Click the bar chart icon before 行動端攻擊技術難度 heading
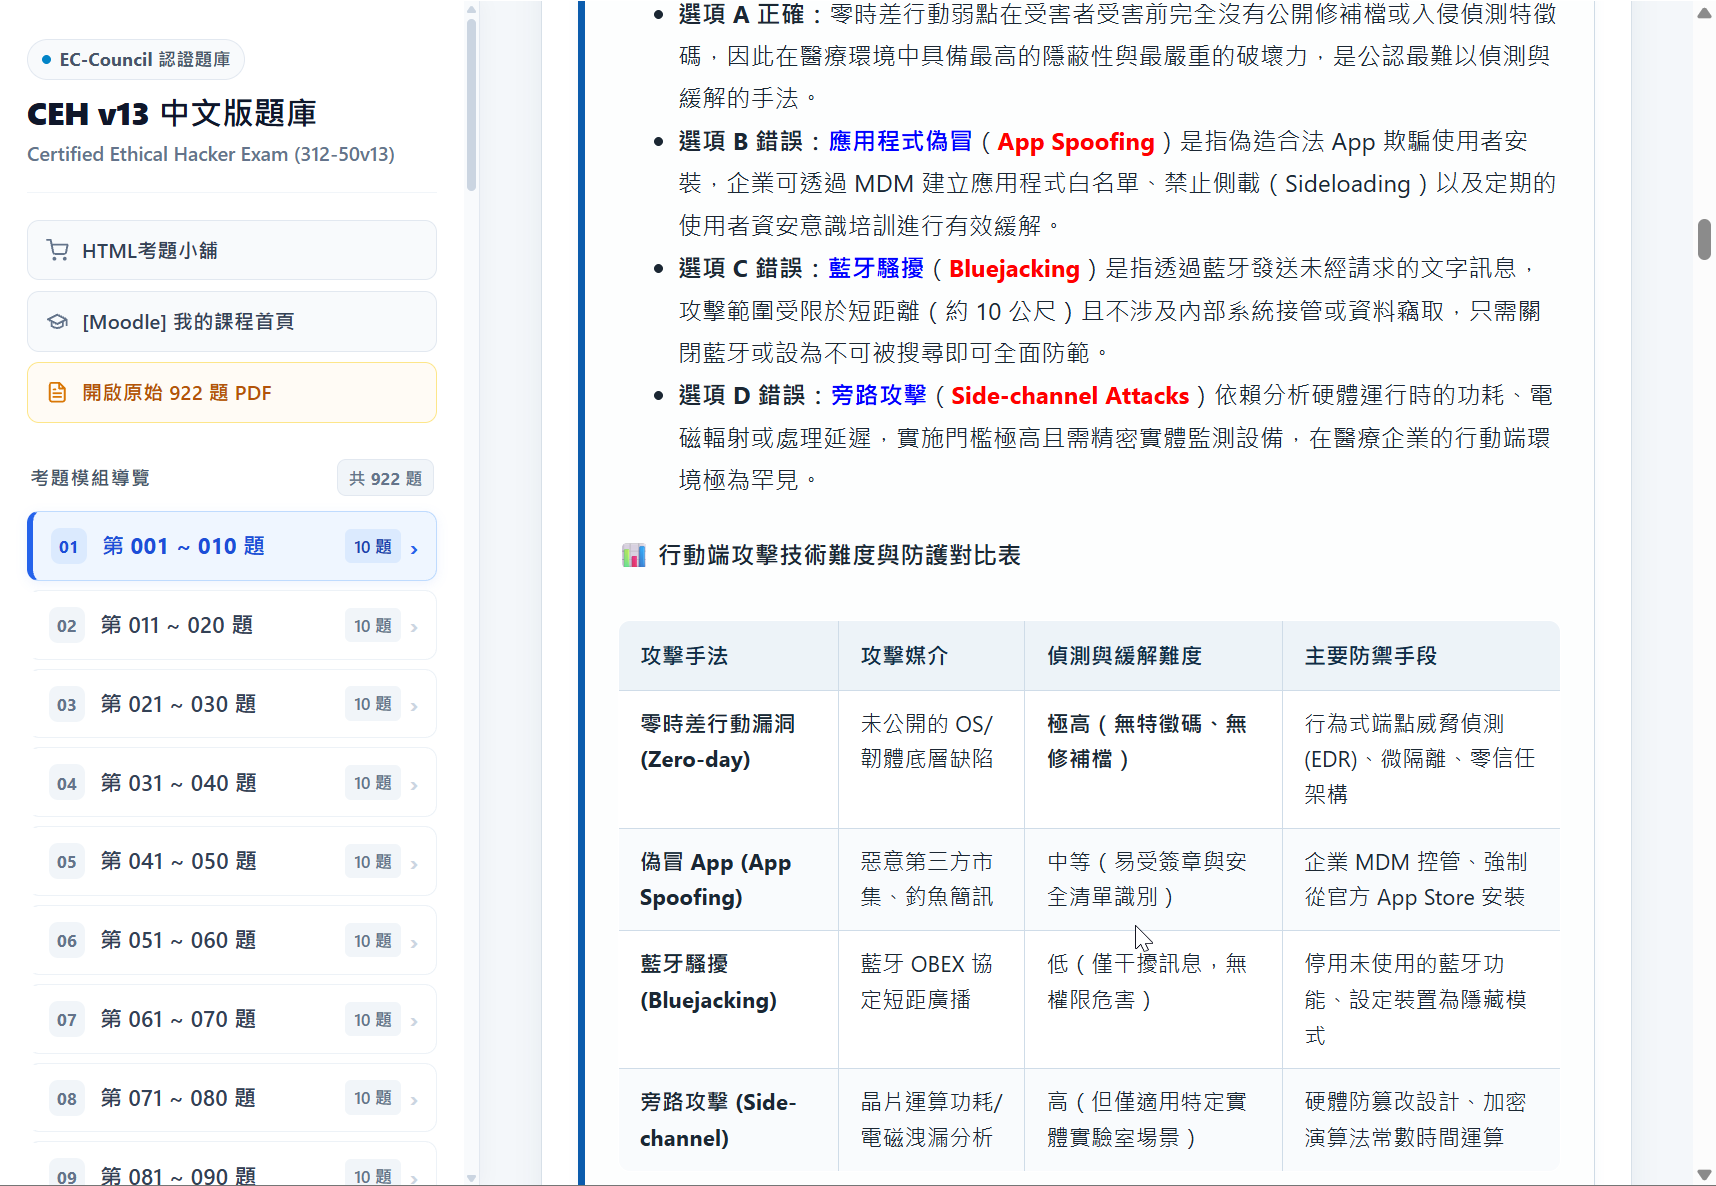Image resolution: width=1716 pixels, height=1186 pixels. (633, 555)
